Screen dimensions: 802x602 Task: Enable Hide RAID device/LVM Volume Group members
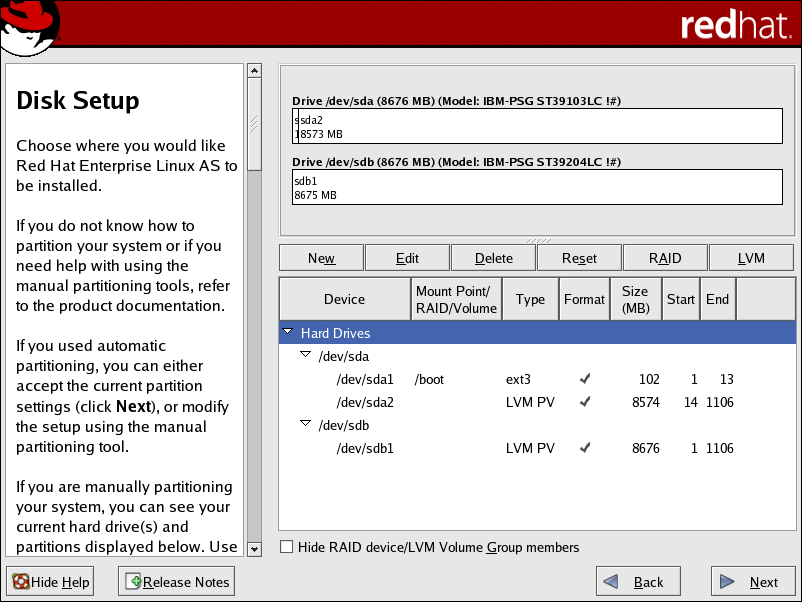pyautogui.click(x=287, y=547)
